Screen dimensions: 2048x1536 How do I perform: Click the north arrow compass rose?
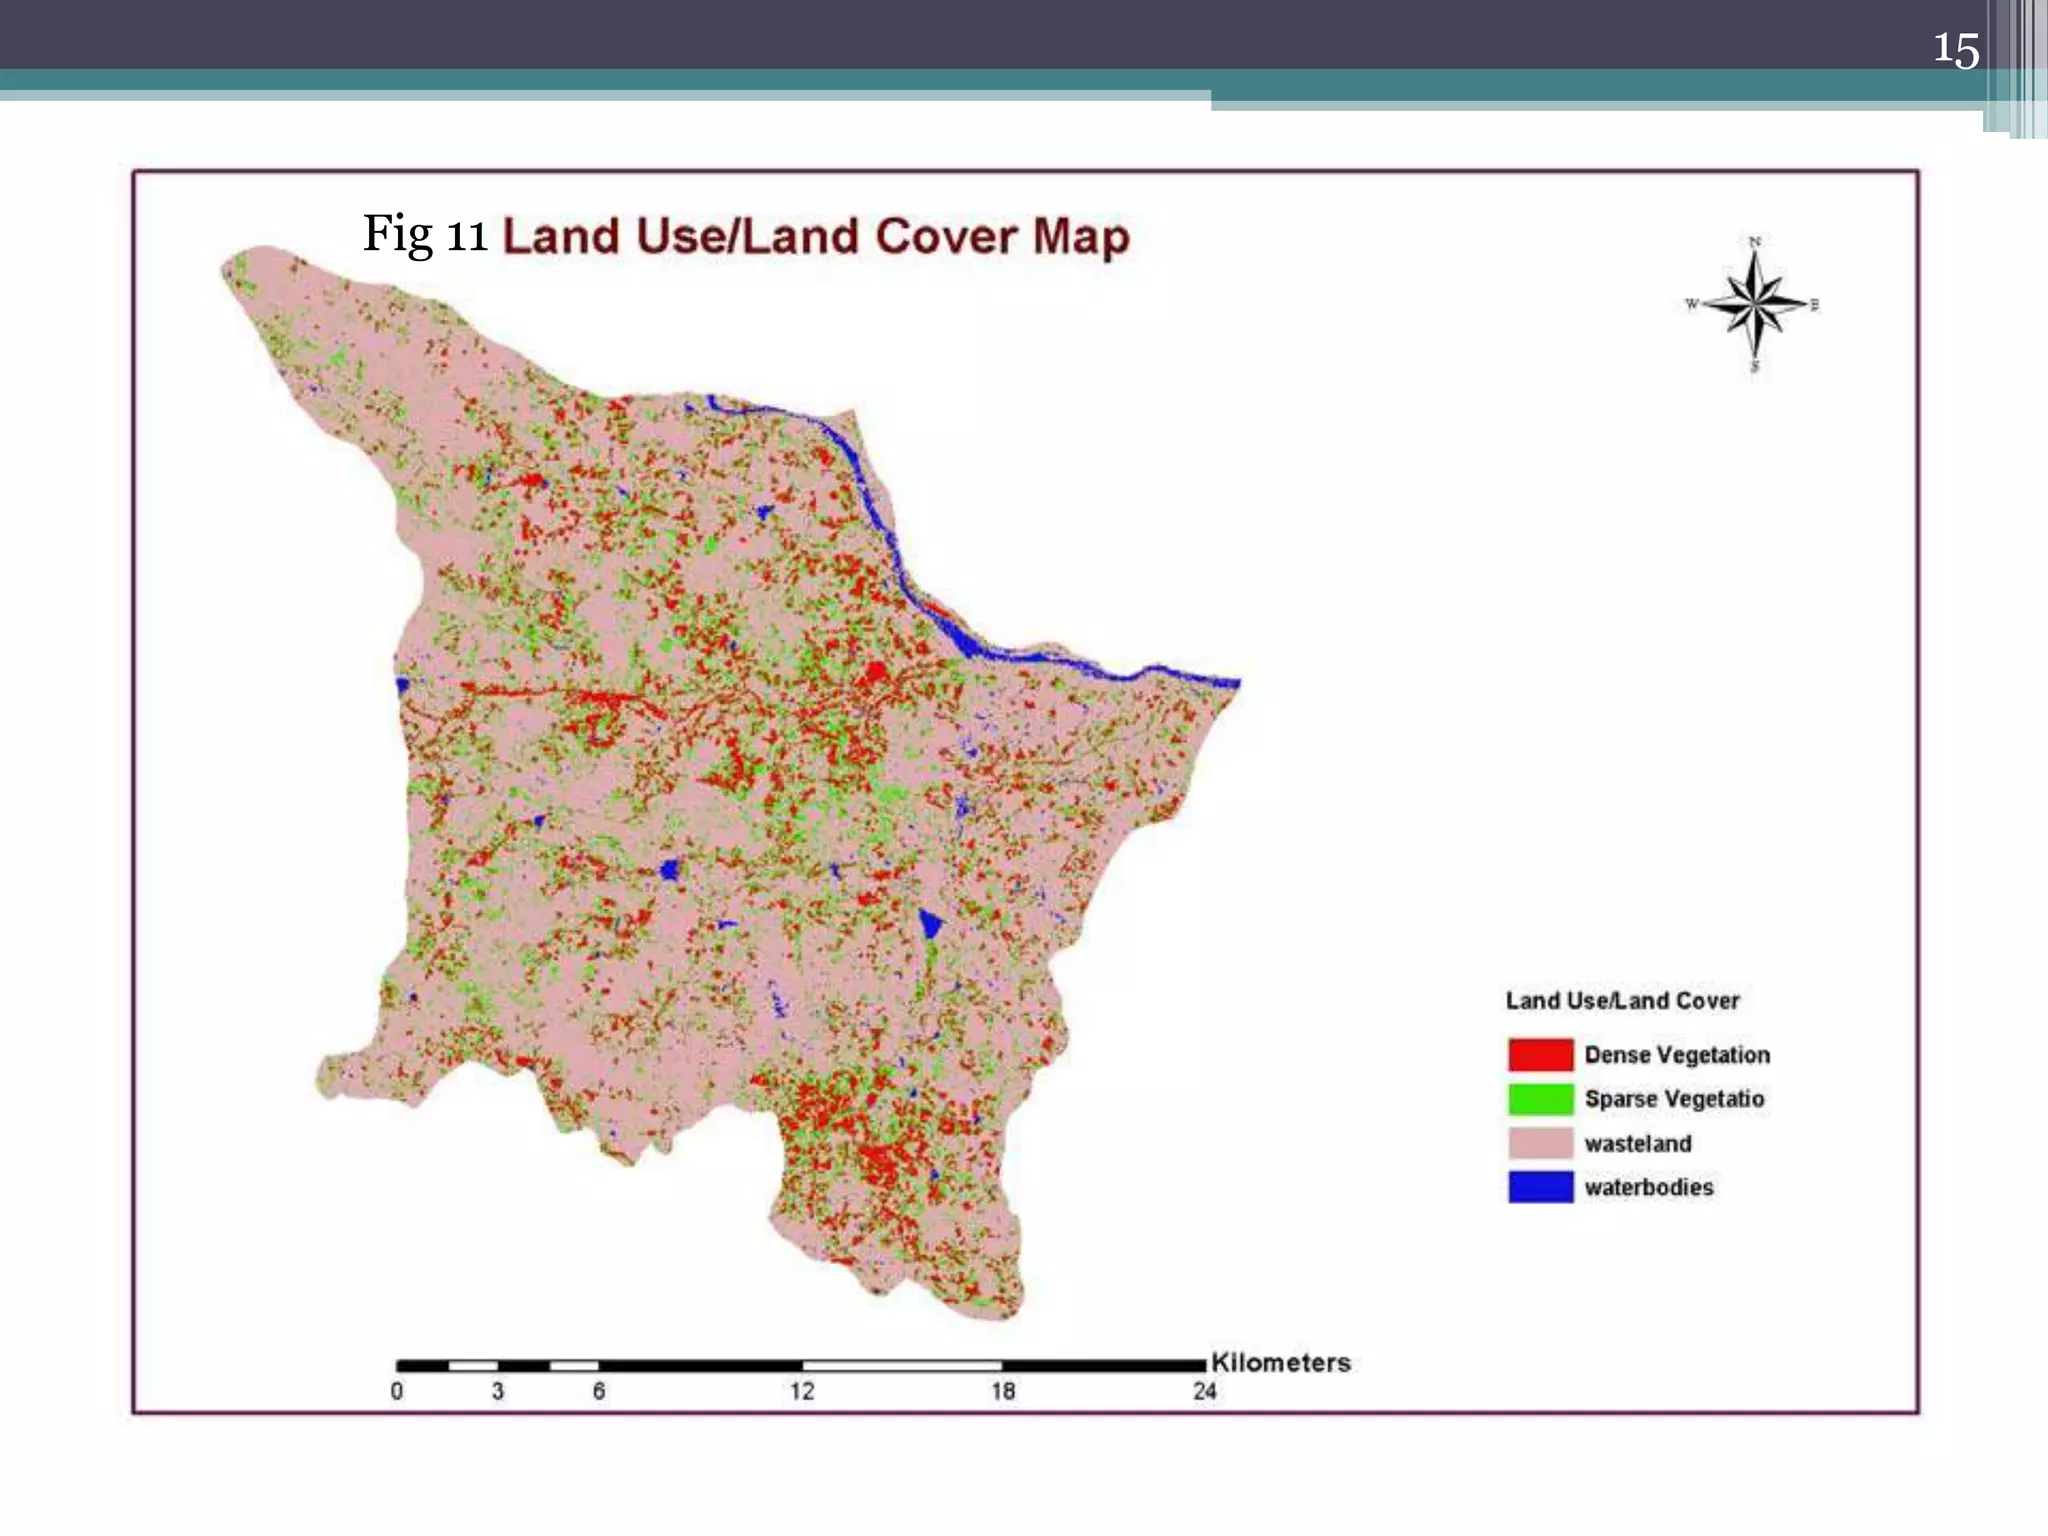(1754, 304)
